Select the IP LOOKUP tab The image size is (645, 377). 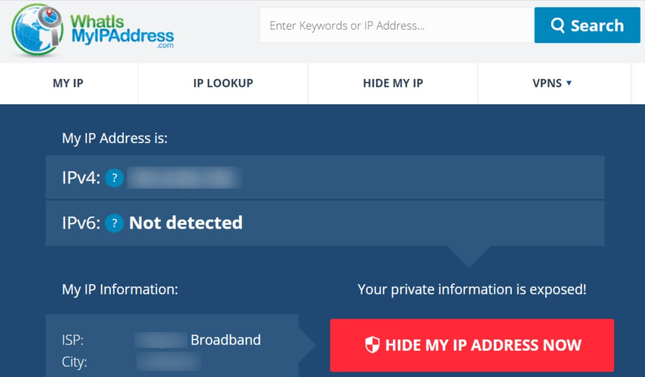coord(223,83)
